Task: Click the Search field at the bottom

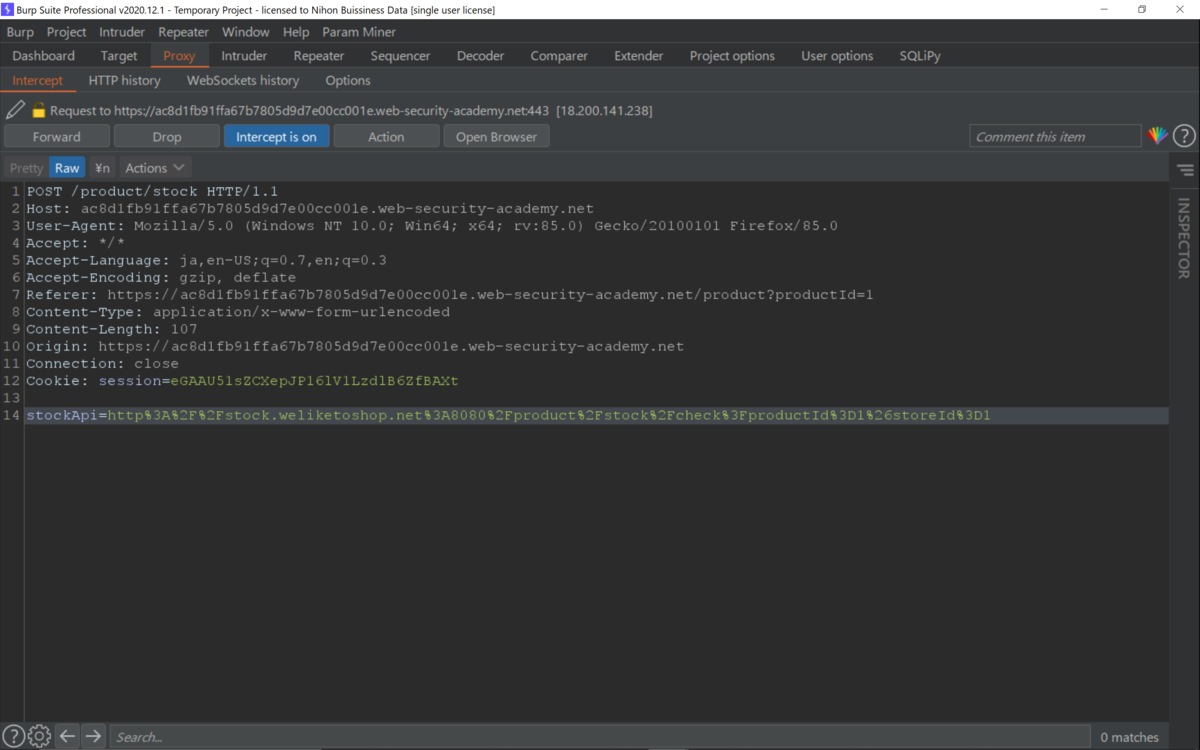Action: click(600, 737)
